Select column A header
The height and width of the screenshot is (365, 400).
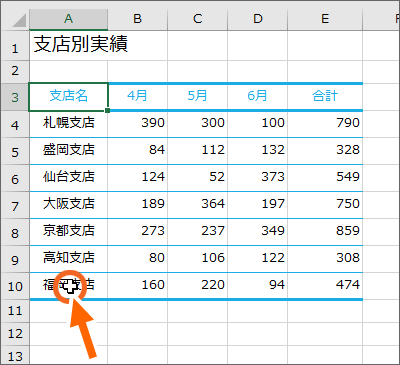coord(68,19)
